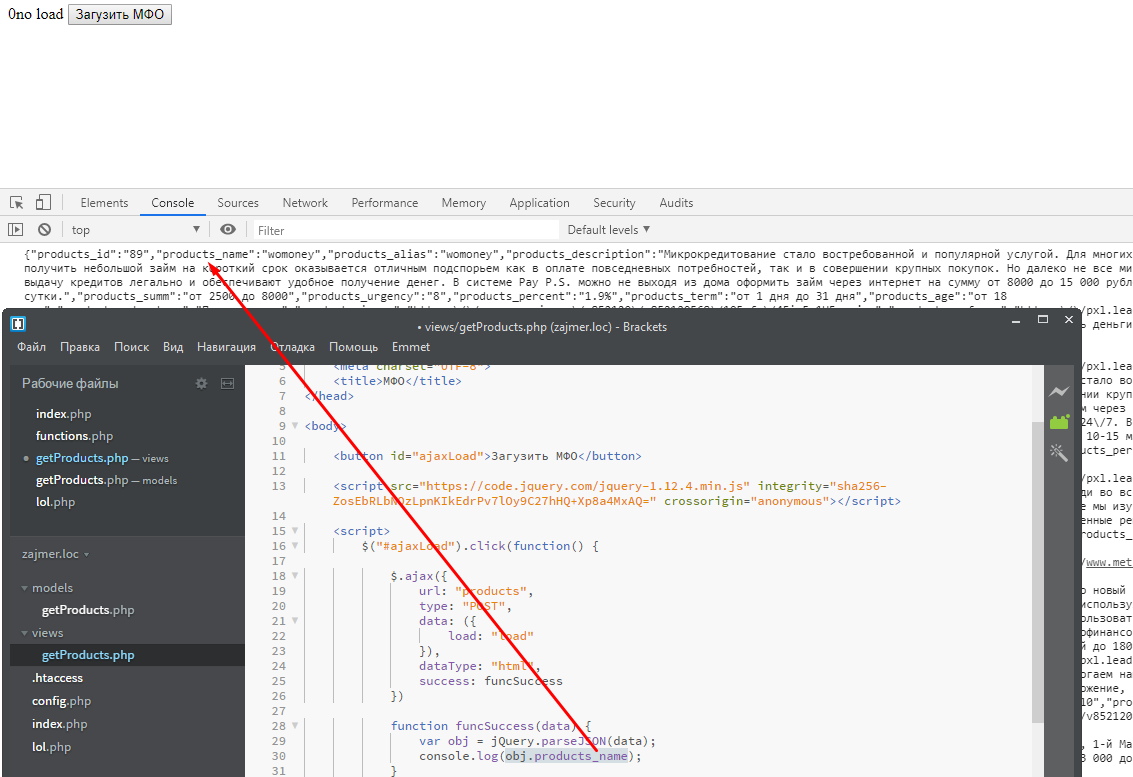Open the Elements tab in DevTools
This screenshot has width=1133, height=777.
tap(104, 203)
